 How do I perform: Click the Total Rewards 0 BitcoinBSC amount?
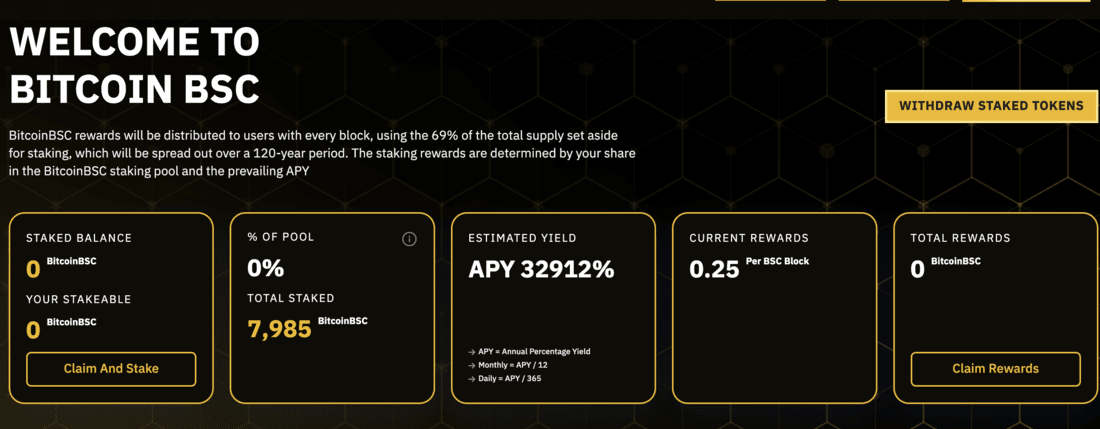pyautogui.click(x=946, y=267)
